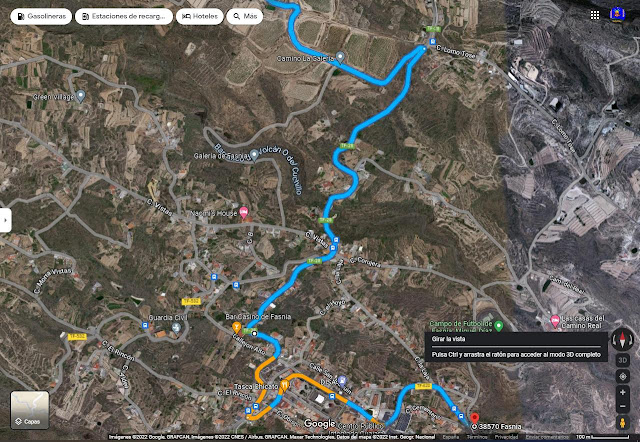Image resolution: width=640 pixels, height=442 pixels.
Task: Select the Street View pegman
Action: (622, 423)
